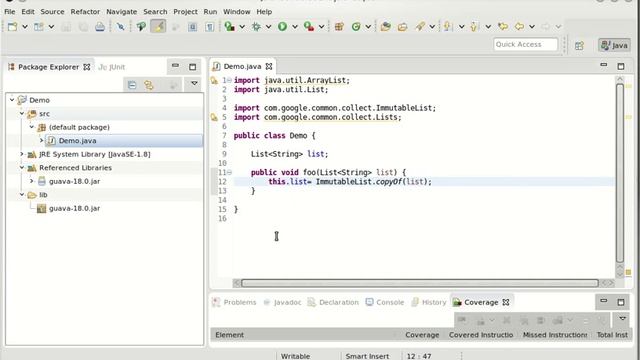The width and height of the screenshot is (640, 360).
Task: Select guava-18.0.jar in lib folder
Action: (74, 208)
